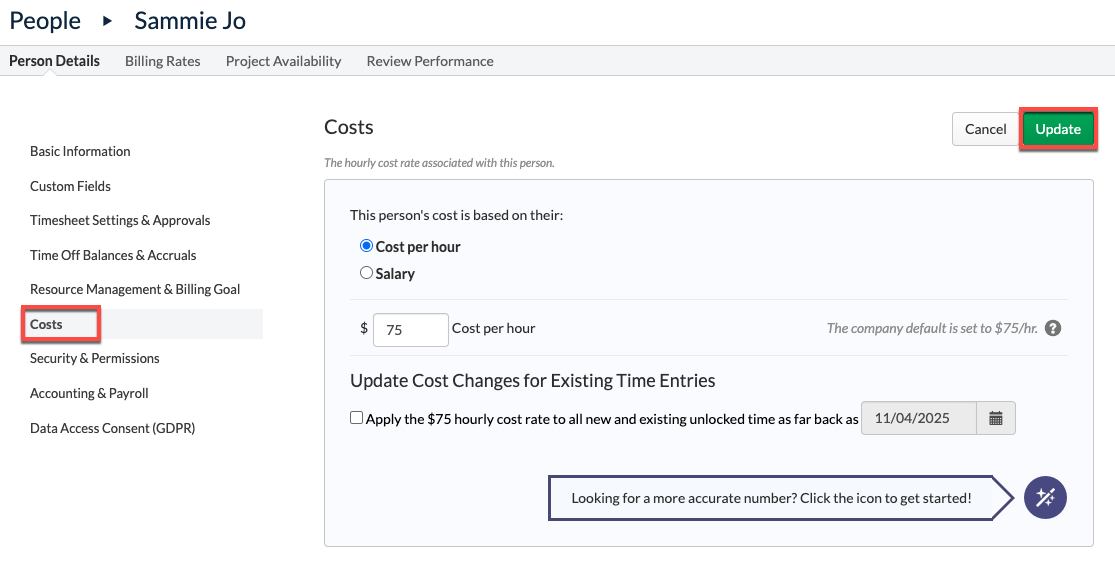Click the 'Update Cost Changes for Existing Time Entries' heading
Viewport: 1115px width, 570px height.
tap(533, 380)
